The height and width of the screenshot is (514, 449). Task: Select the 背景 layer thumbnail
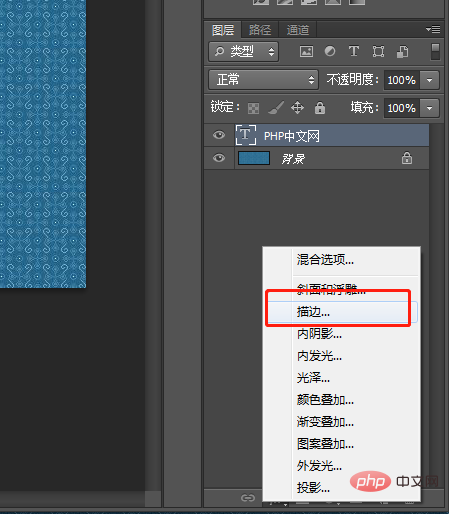[254, 158]
